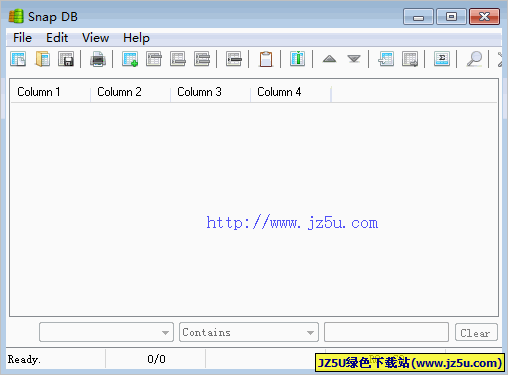This screenshot has height=375, width=508.
Task: Sort by Column 1 header
Action: (51, 92)
